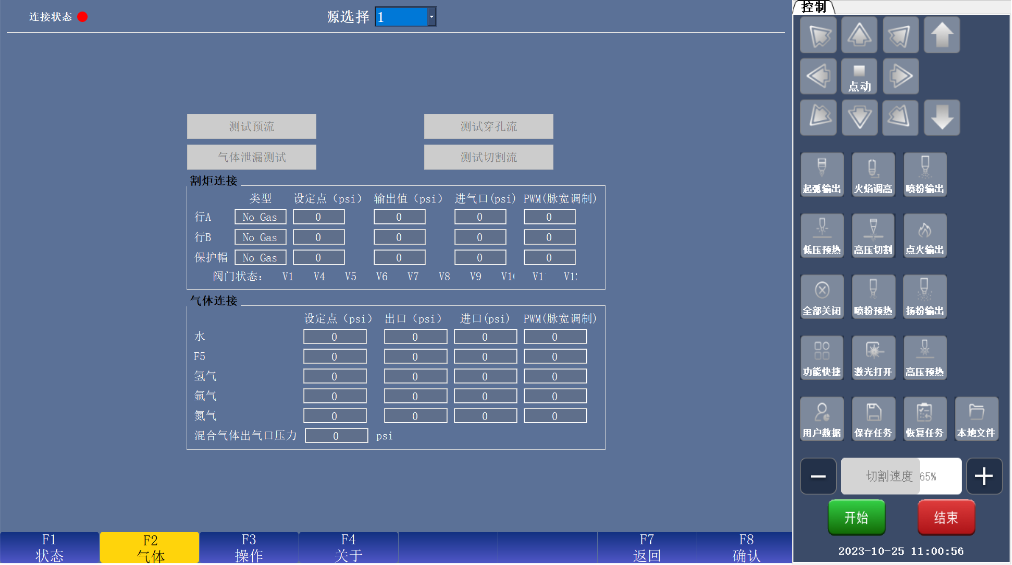Screen dimensions: 1012x565
Task: Click F8 确认 to confirm
Action: coord(745,548)
